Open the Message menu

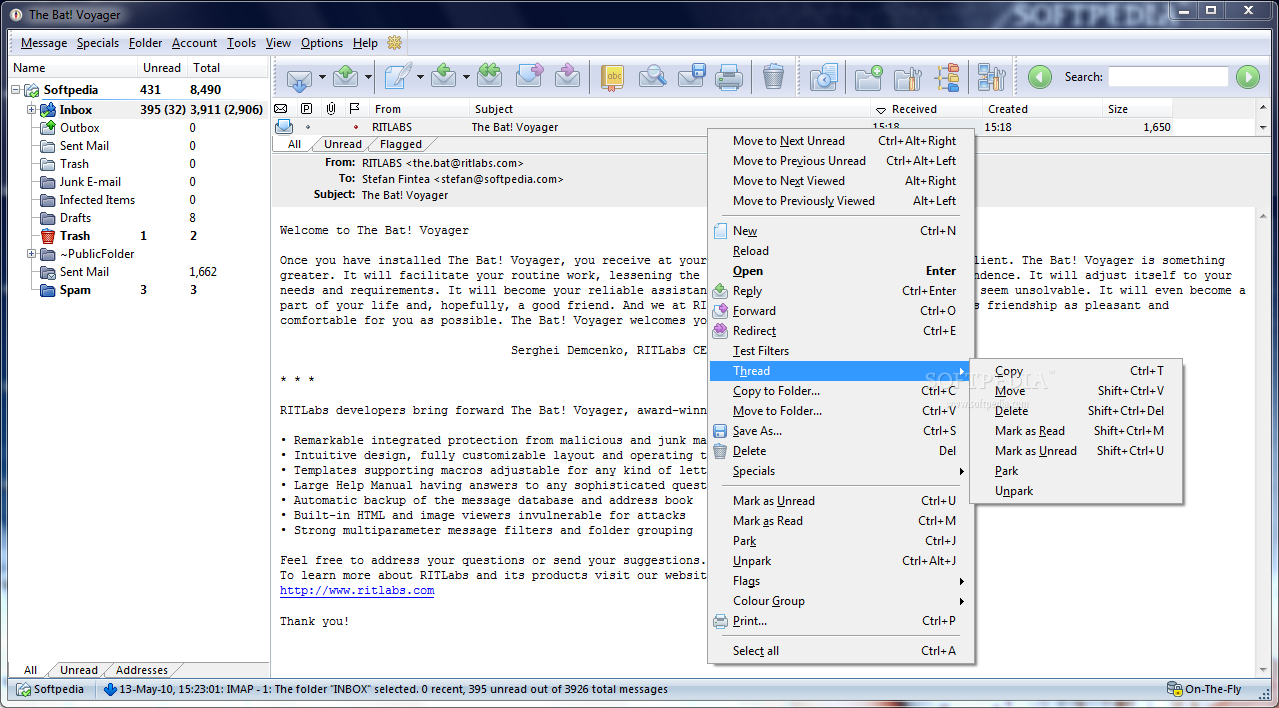(x=44, y=43)
